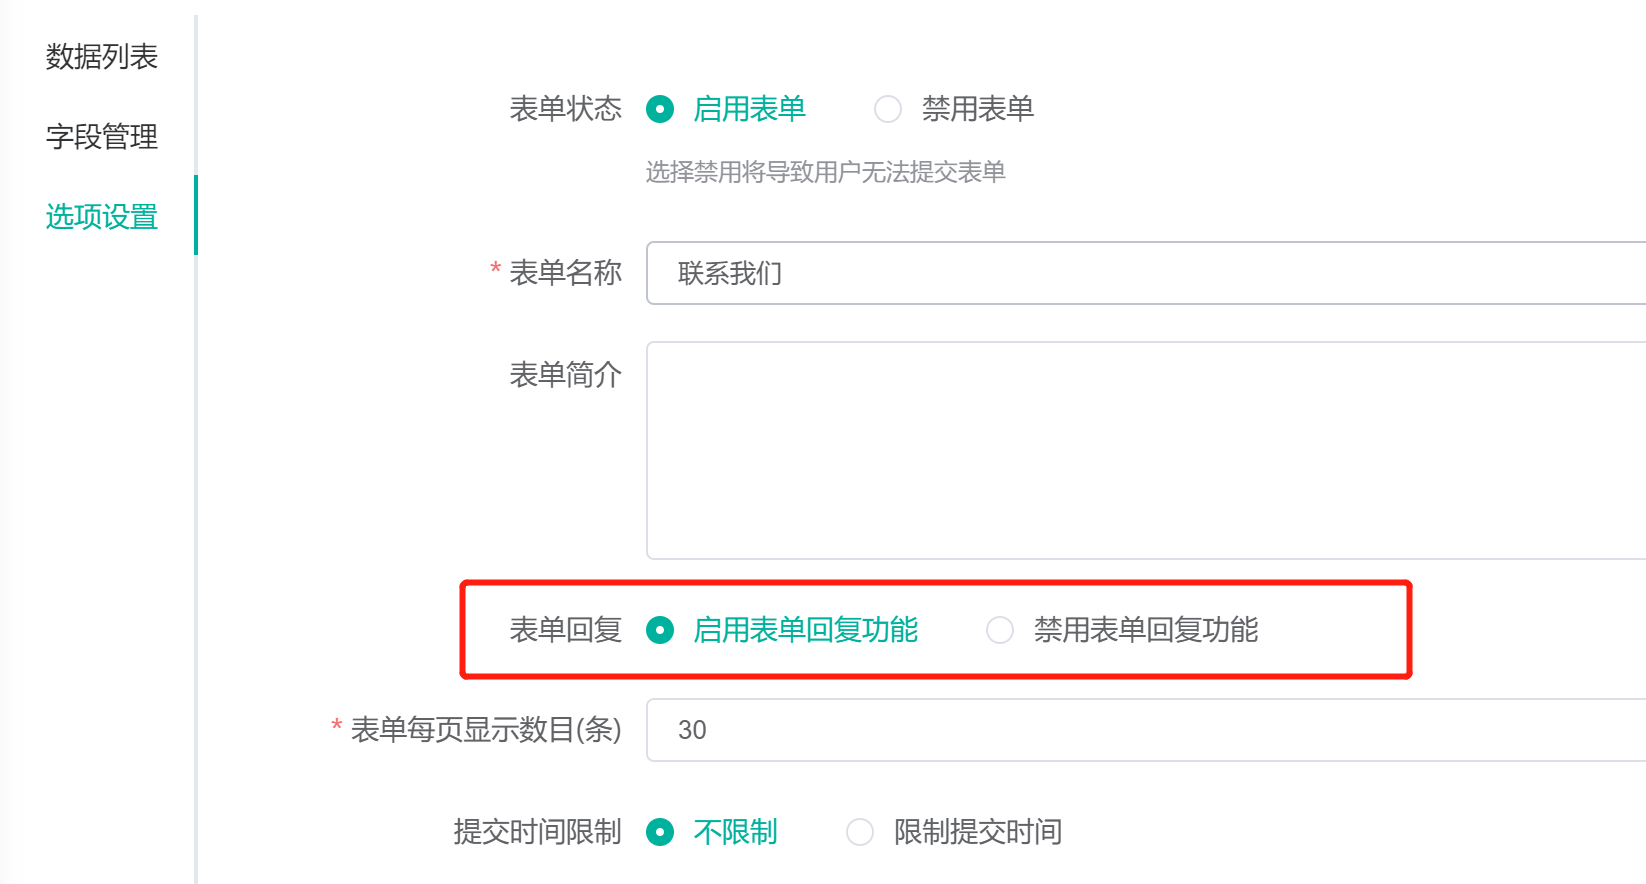Click the hint text 选择禁用将导致用户无法提交表单
This screenshot has width=1646, height=884.
(x=825, y=173)
